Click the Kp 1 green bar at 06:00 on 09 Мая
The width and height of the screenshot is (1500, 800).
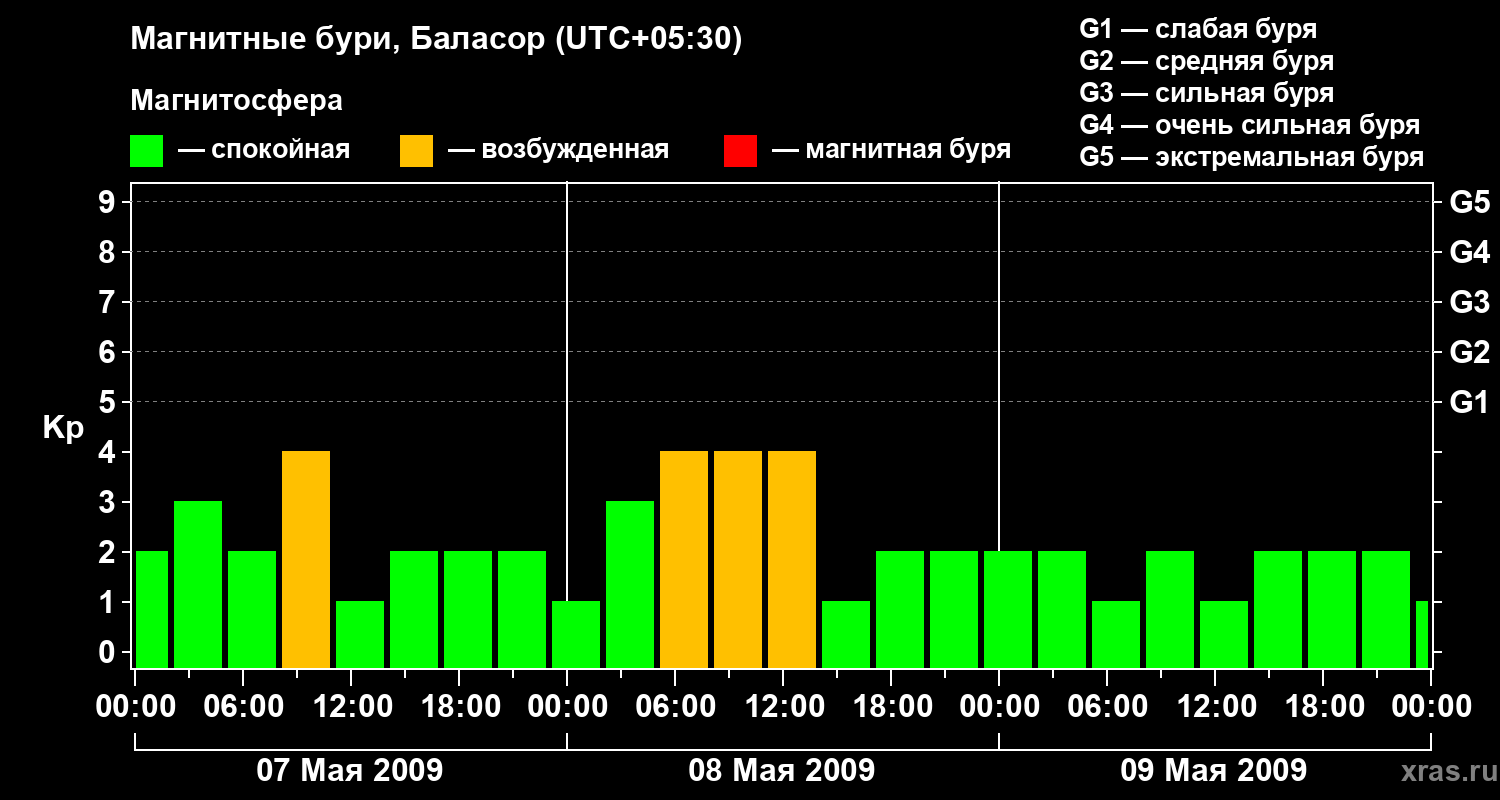1116,635
